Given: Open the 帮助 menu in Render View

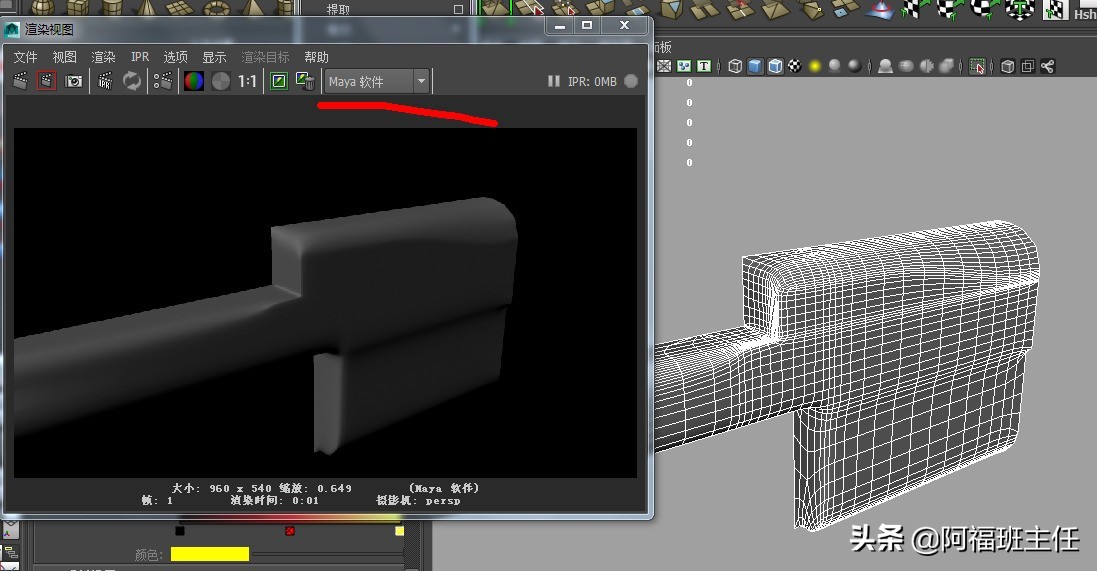Looking at the screenshot, I should [316, 57].
